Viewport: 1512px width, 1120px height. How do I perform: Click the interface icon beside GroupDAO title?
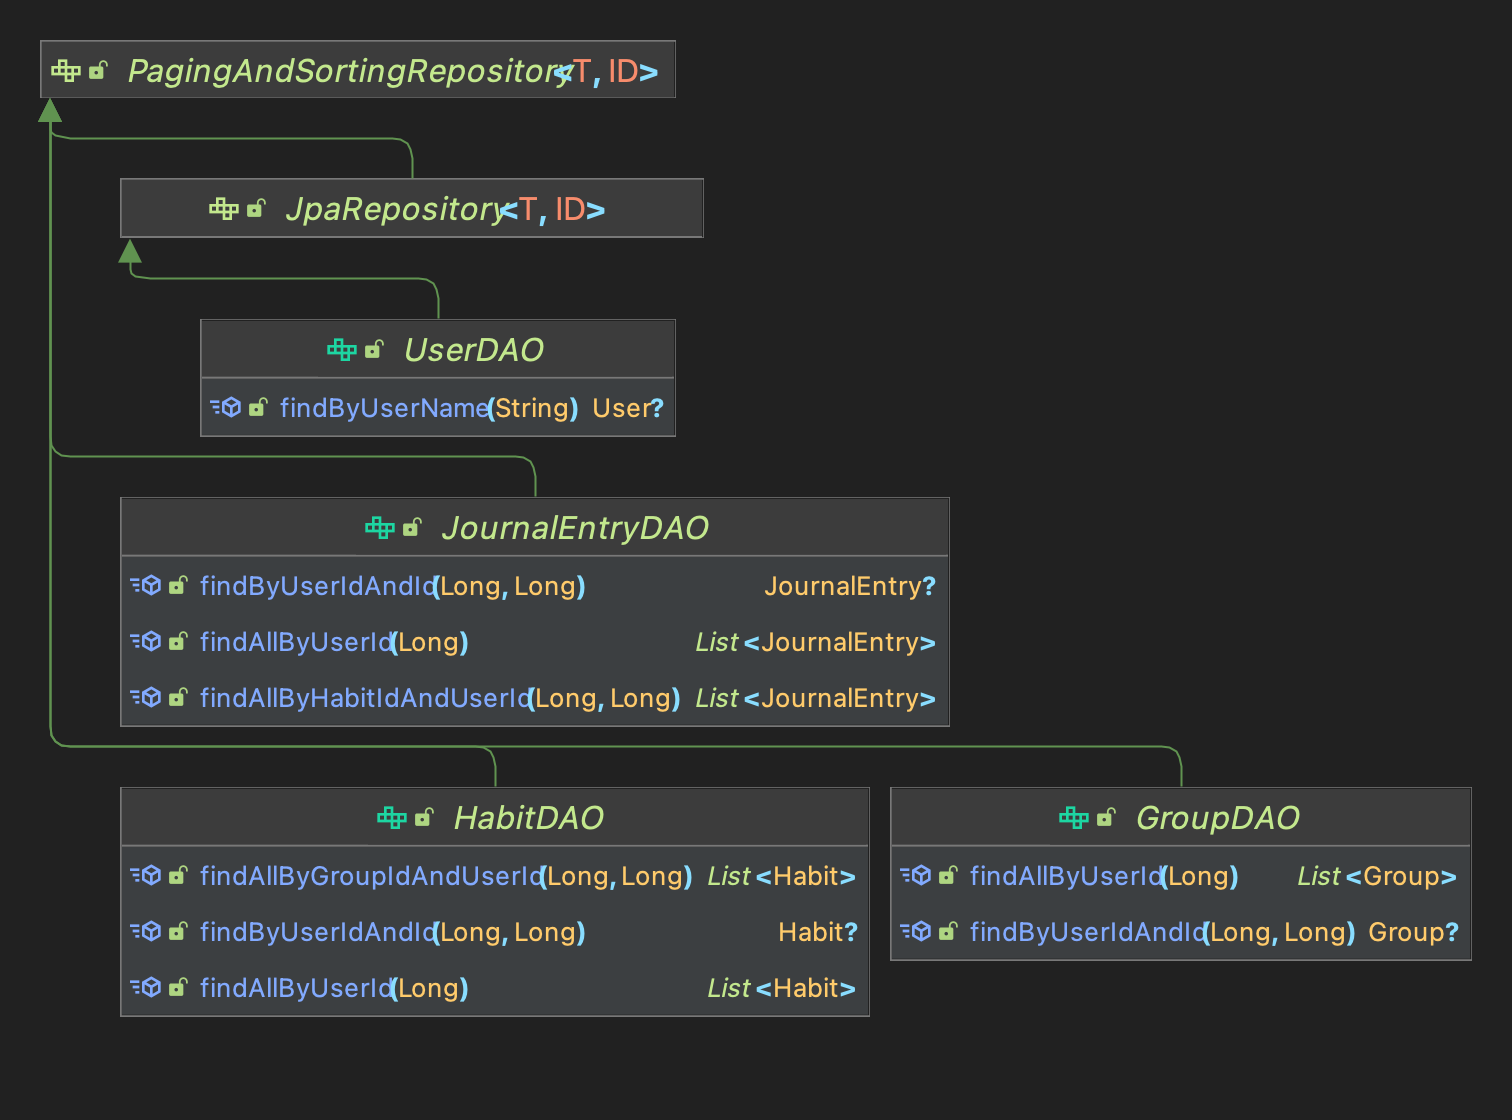(1074, 817)
